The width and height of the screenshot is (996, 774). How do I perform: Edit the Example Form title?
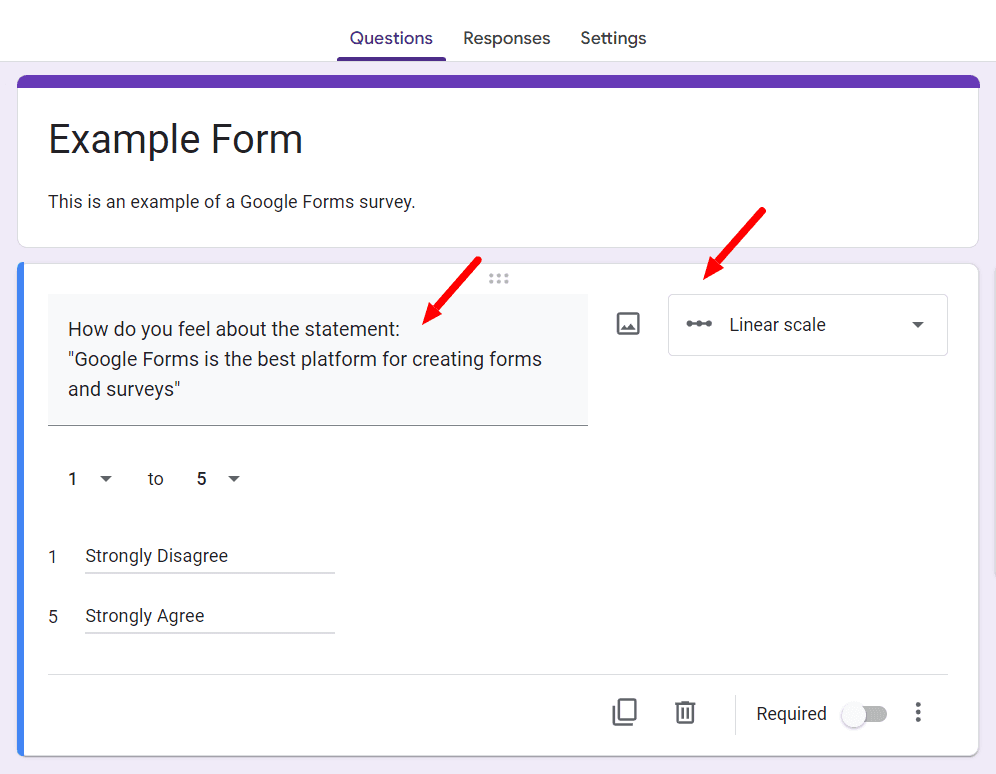[175, 139]
